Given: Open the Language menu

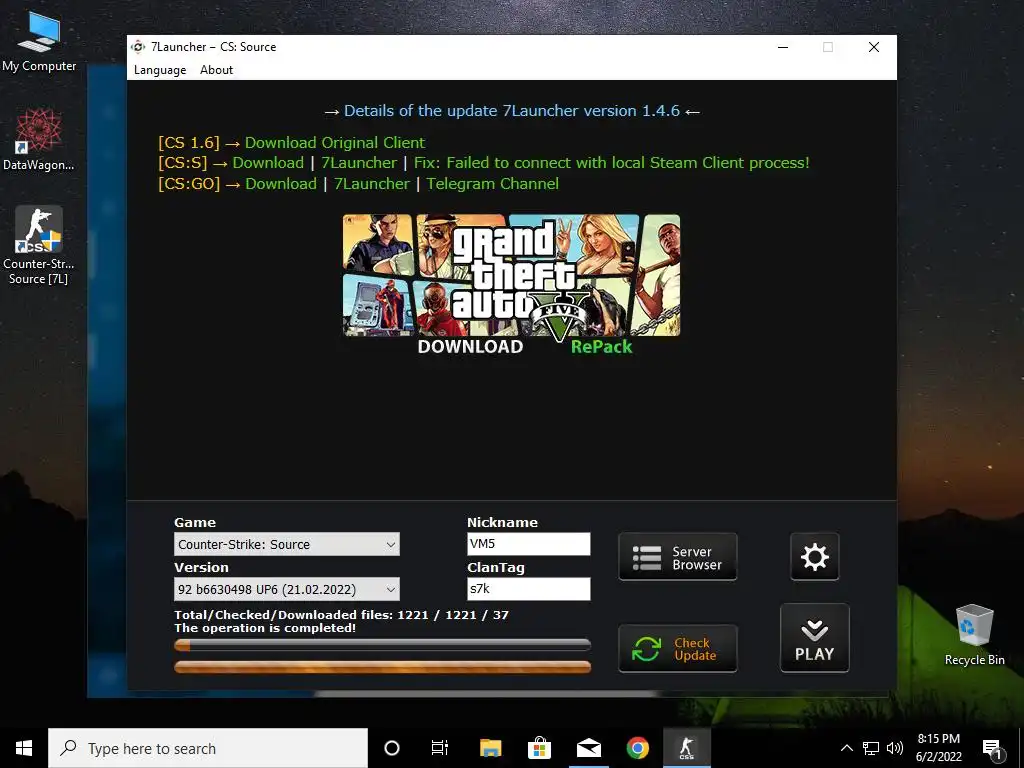Looking at the screenshot, I should click(160, 70).
